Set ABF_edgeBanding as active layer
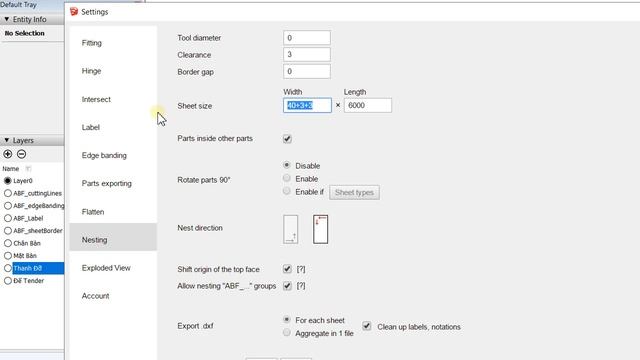Screen dimensions: 640x360 pos(7,206)
